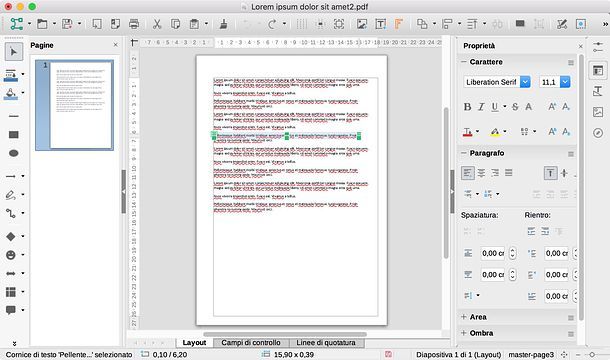Click the Cut scissors icon
The width and height of the screenshot is (610, 360).
click(x=157, y=24)
